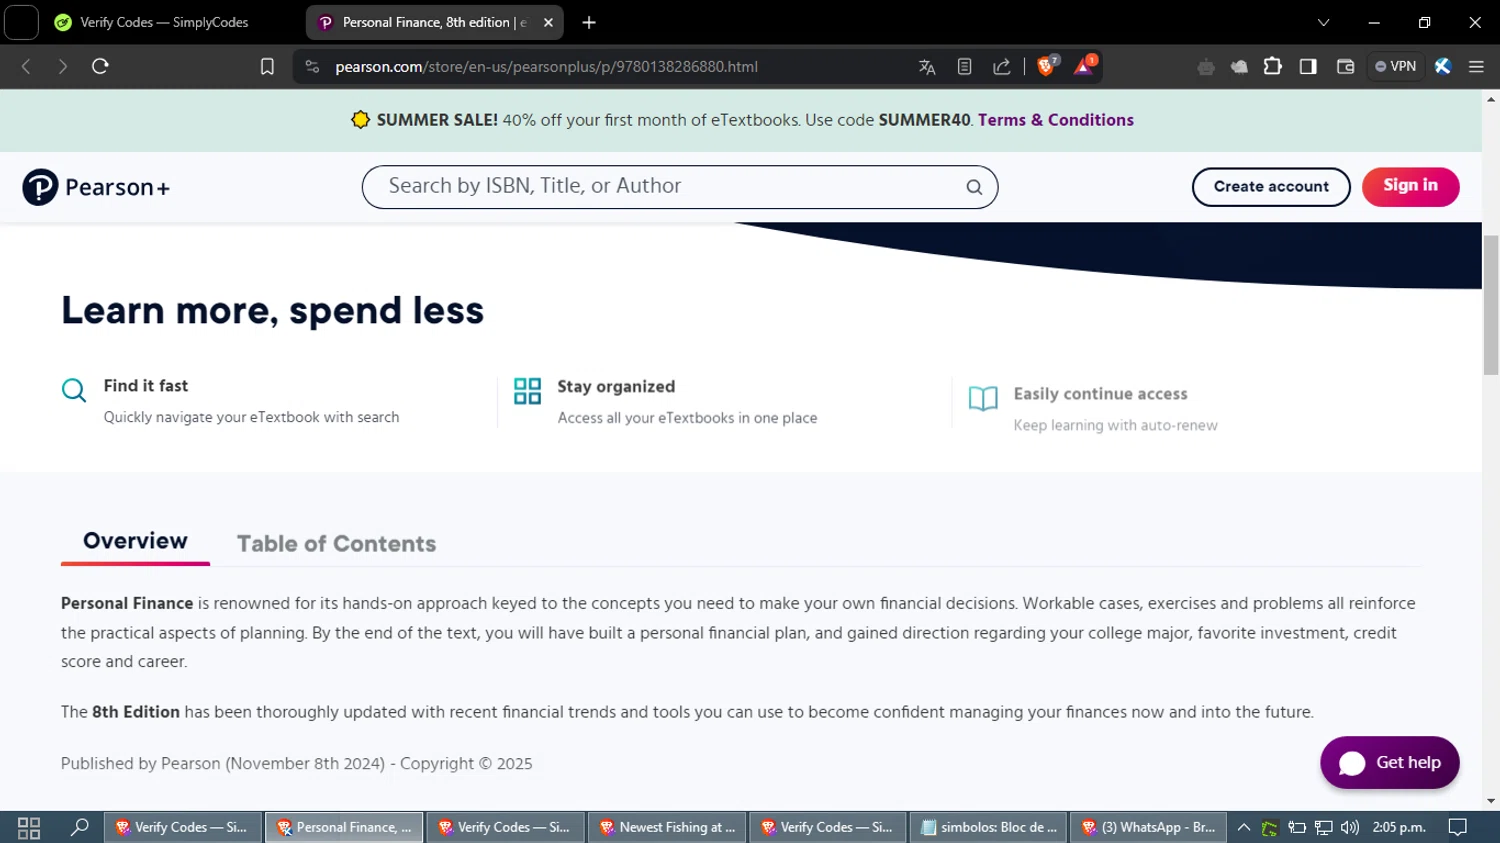Click the SUMMER40 code text in banner
The width and height of the screenshot is (1500, 843).
click(x=924, y=120)
